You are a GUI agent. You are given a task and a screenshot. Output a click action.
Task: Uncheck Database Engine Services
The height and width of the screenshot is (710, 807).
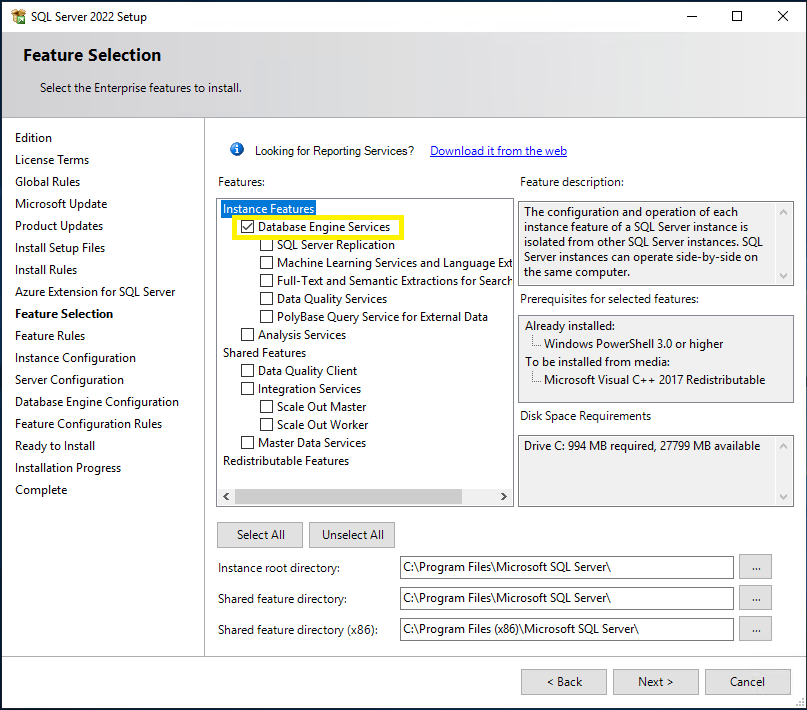pyautogui.click(x=248, y=227)
